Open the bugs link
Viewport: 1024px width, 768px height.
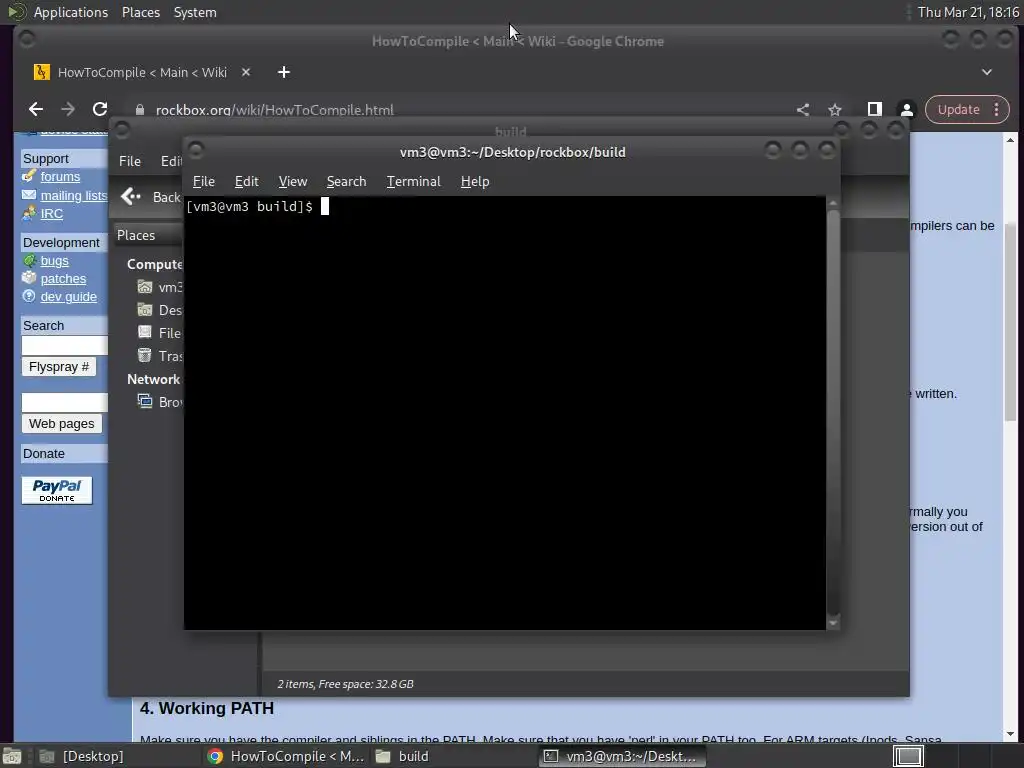click(x=54, y=261)
